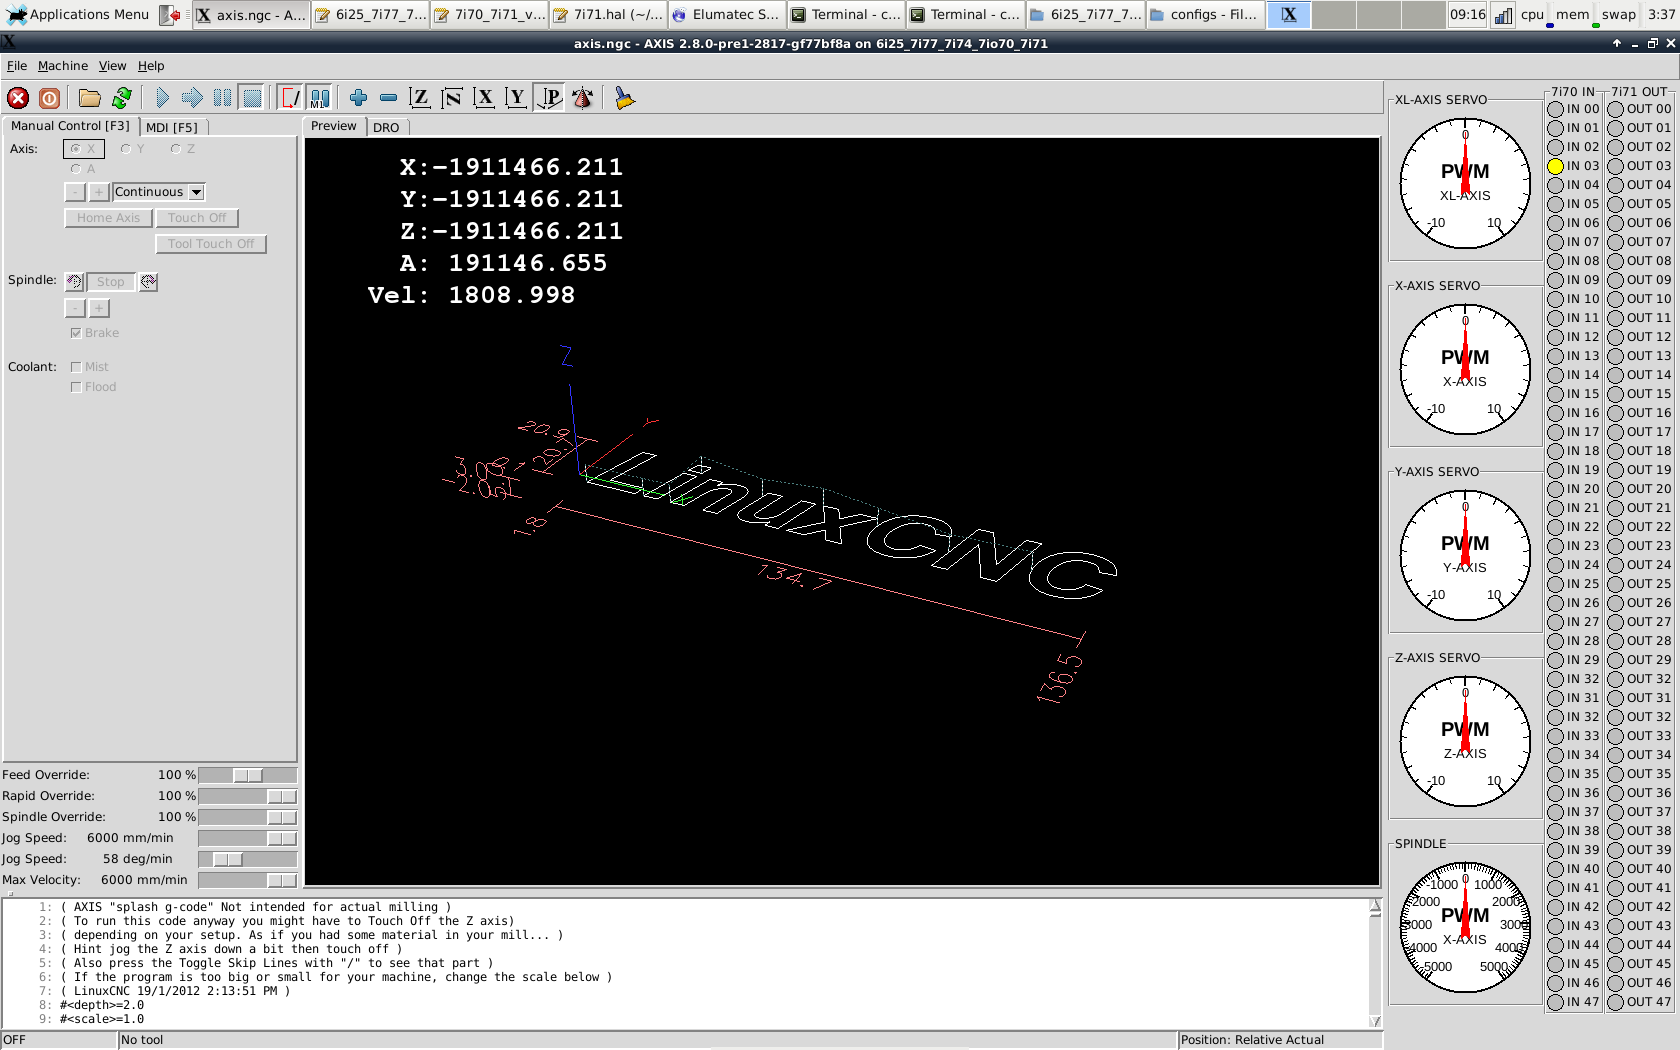1680x1050 pixels.
Task: Adjust the Max Velocity slider
Action: click(248, 880)
